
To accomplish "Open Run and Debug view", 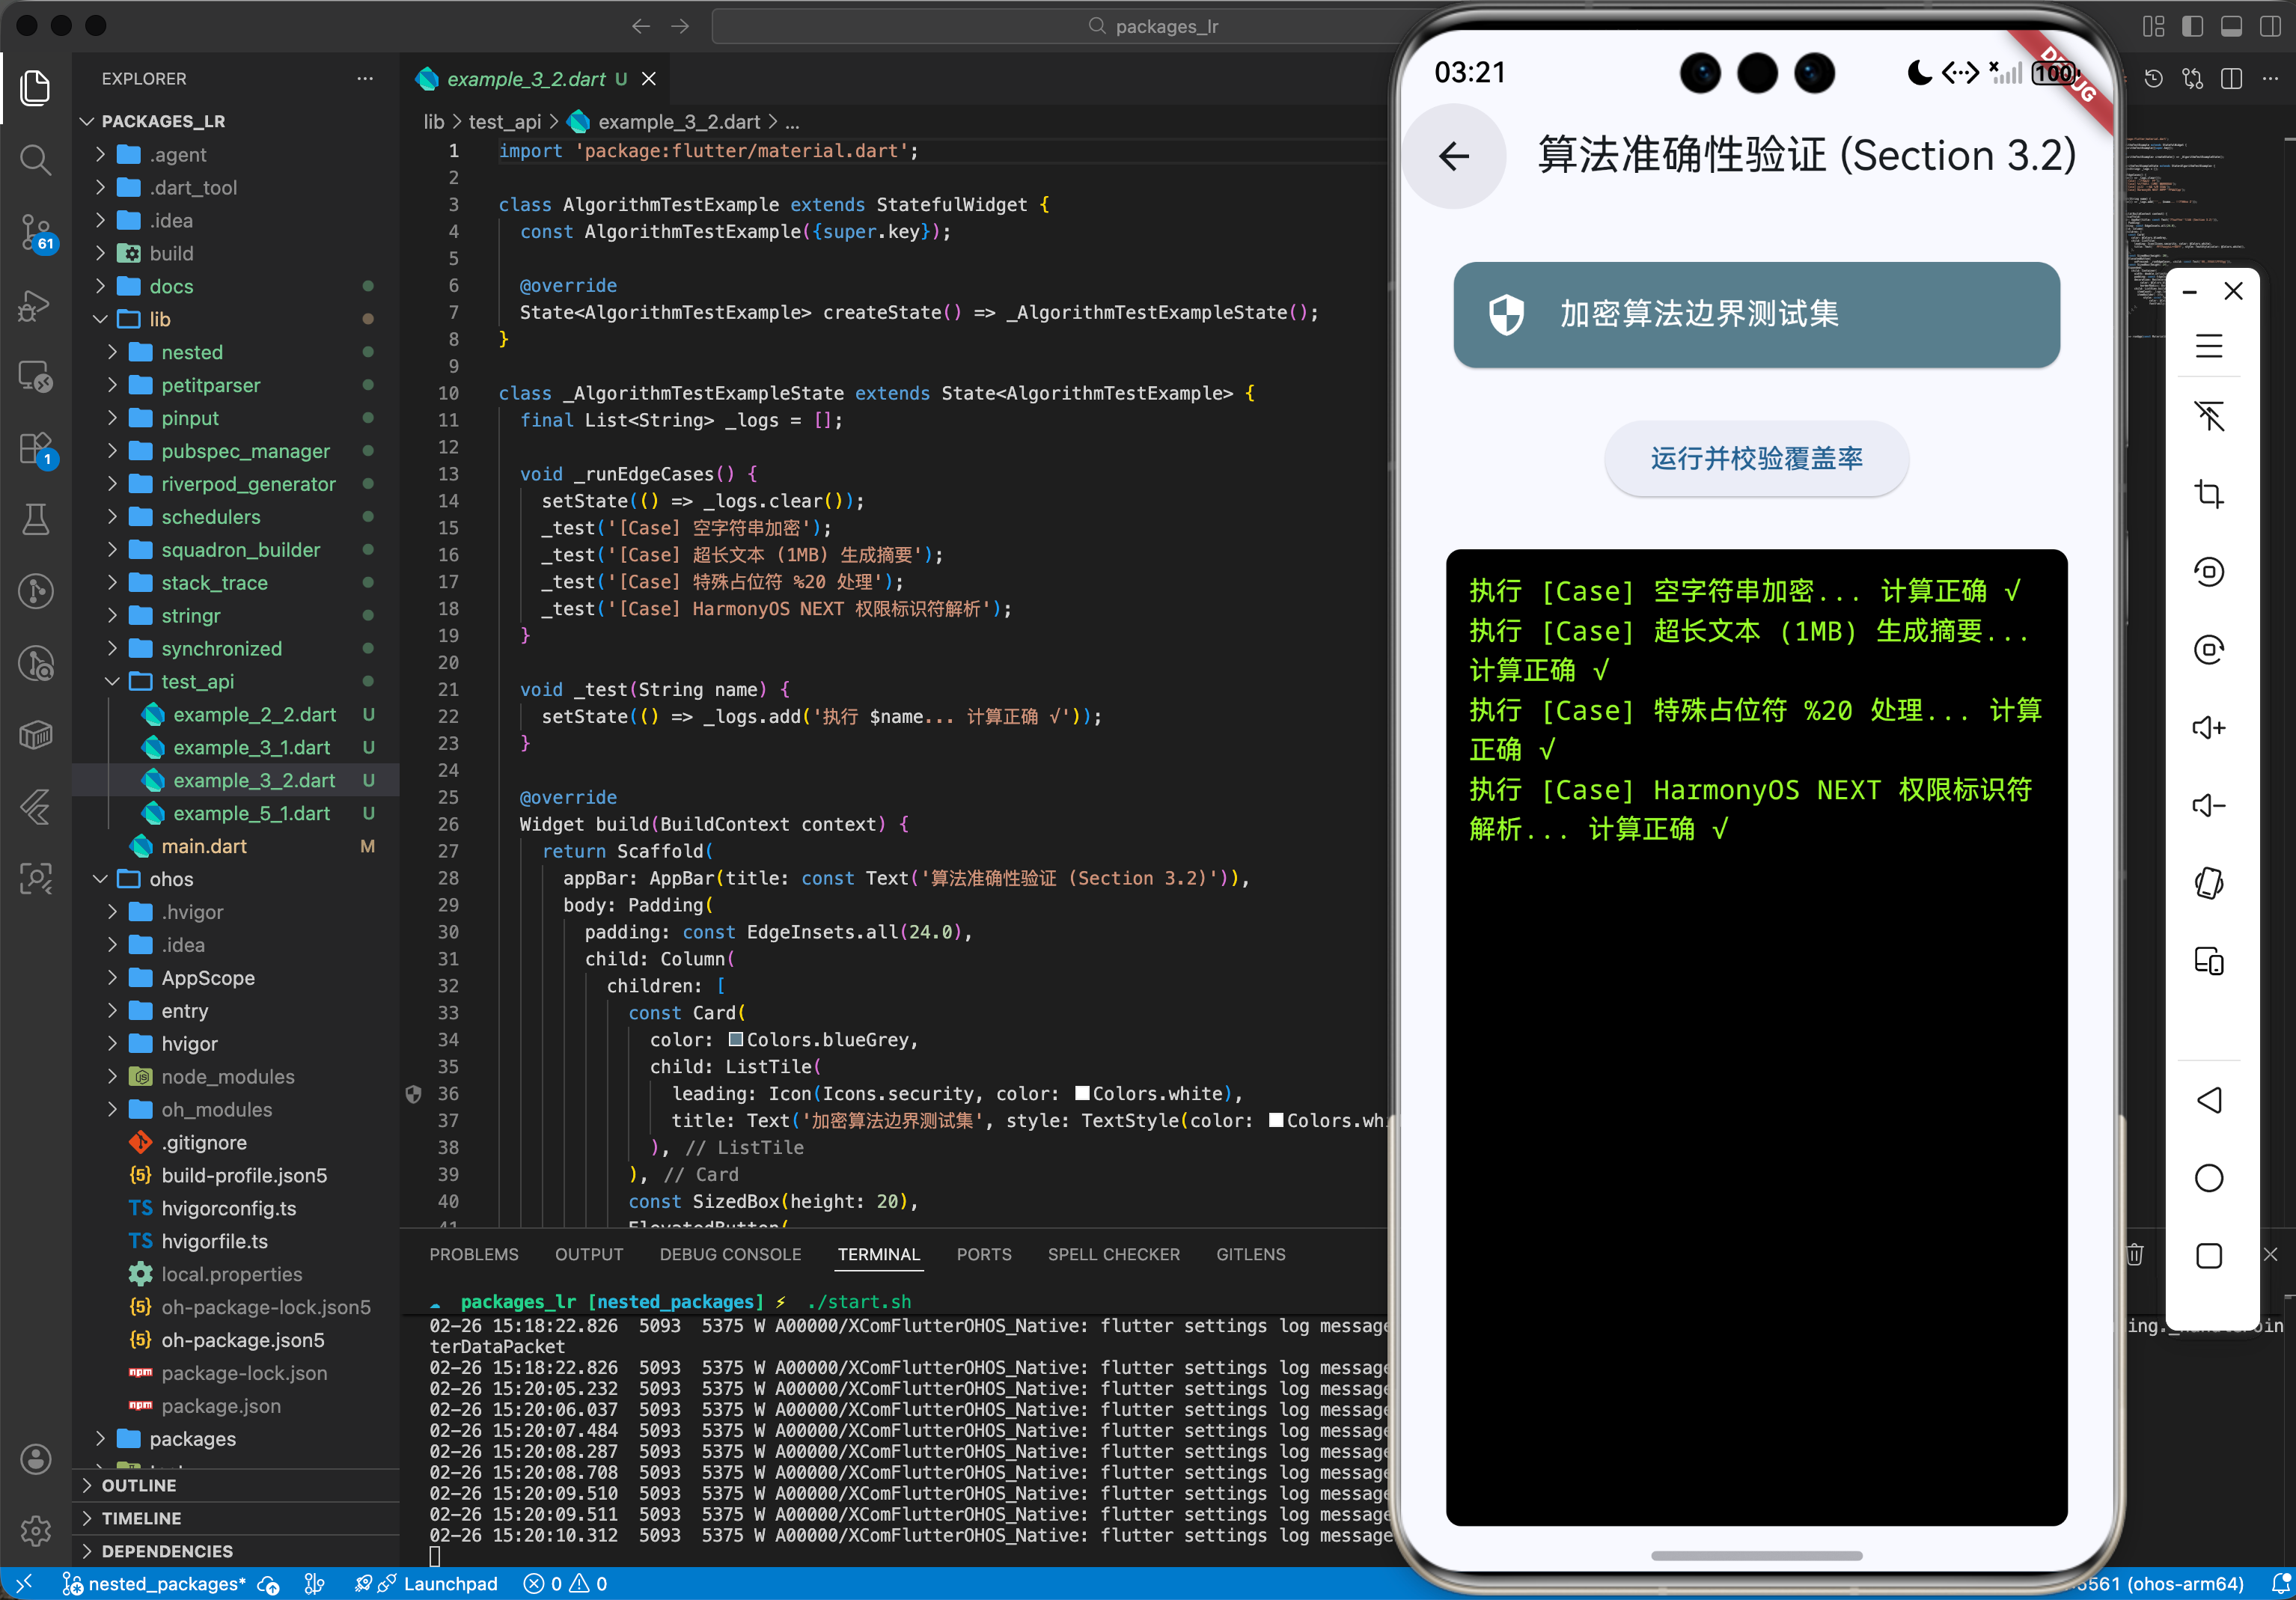I will pos(36,305).
